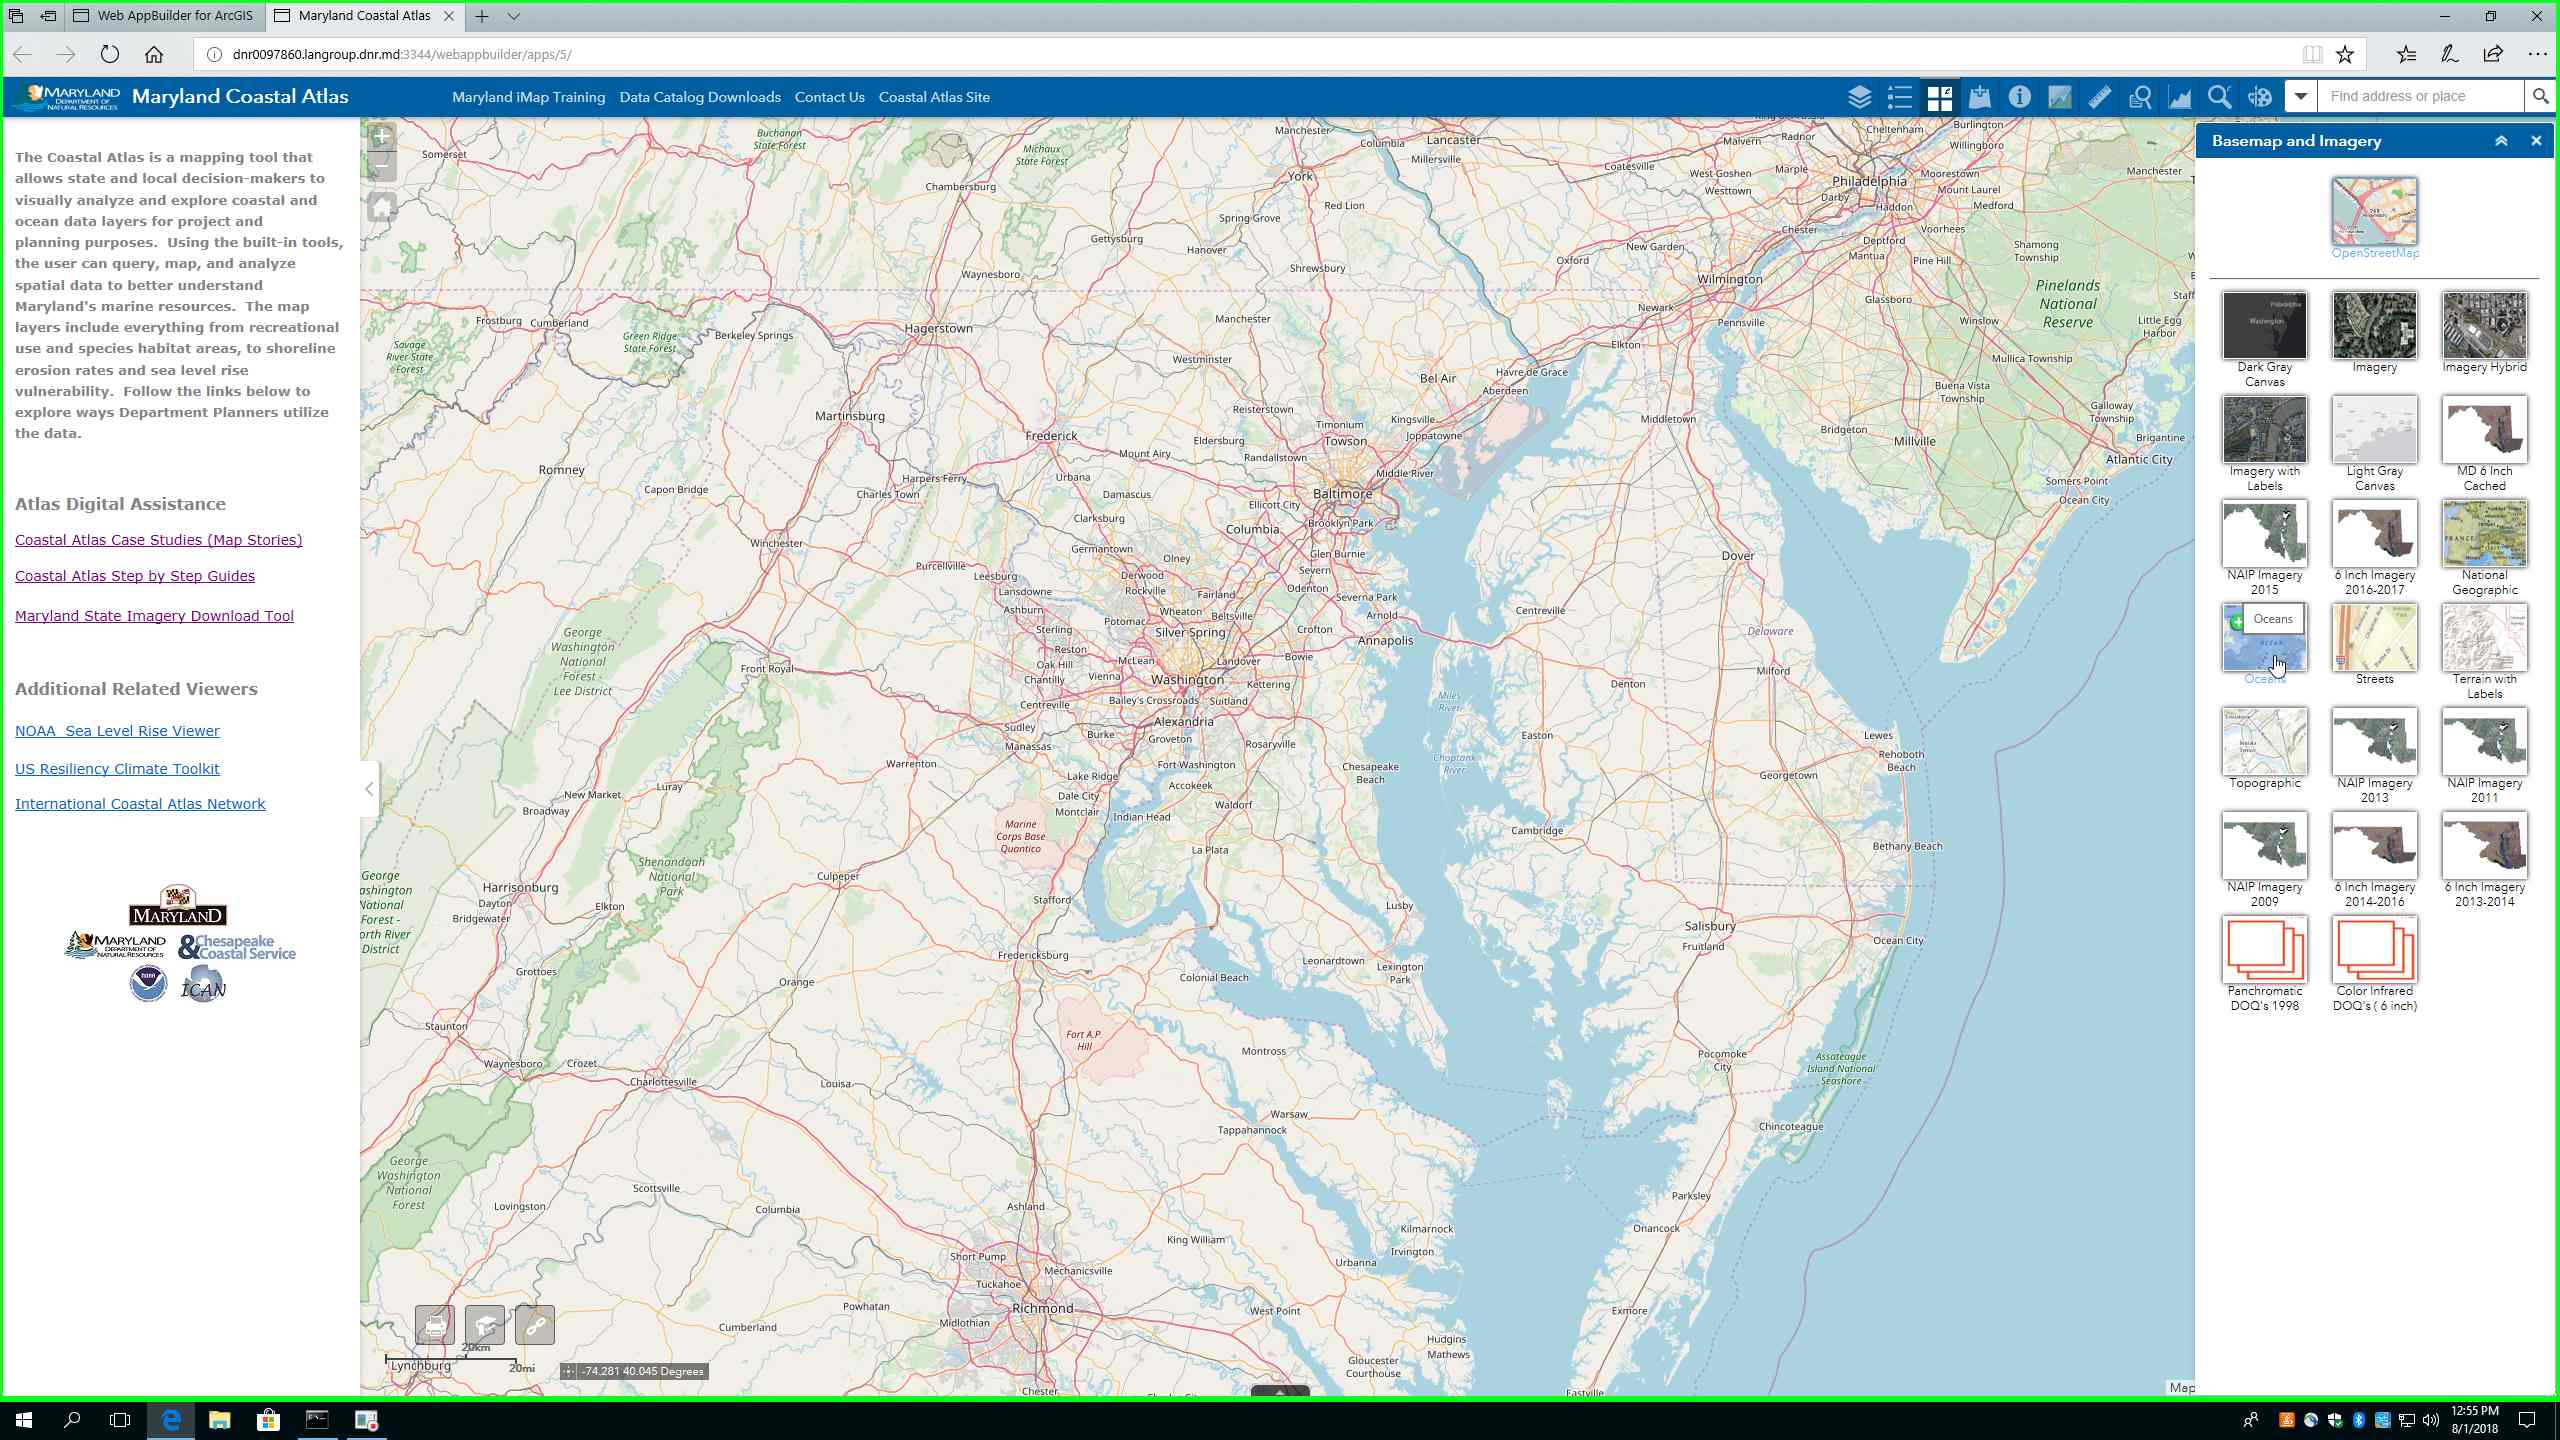Screen dimensions: 2560x1440
Task: Select the National Geographic basemap thumbnail
Action: pos(2484,535)
